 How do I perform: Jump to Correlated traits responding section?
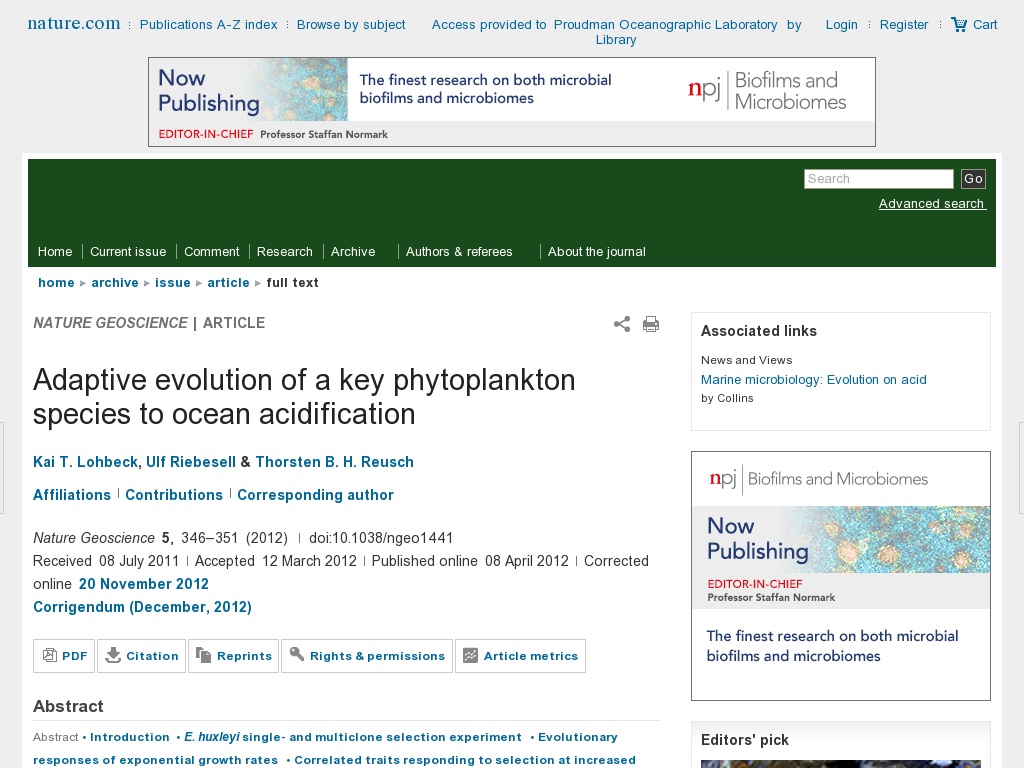[x=464, y=760]
